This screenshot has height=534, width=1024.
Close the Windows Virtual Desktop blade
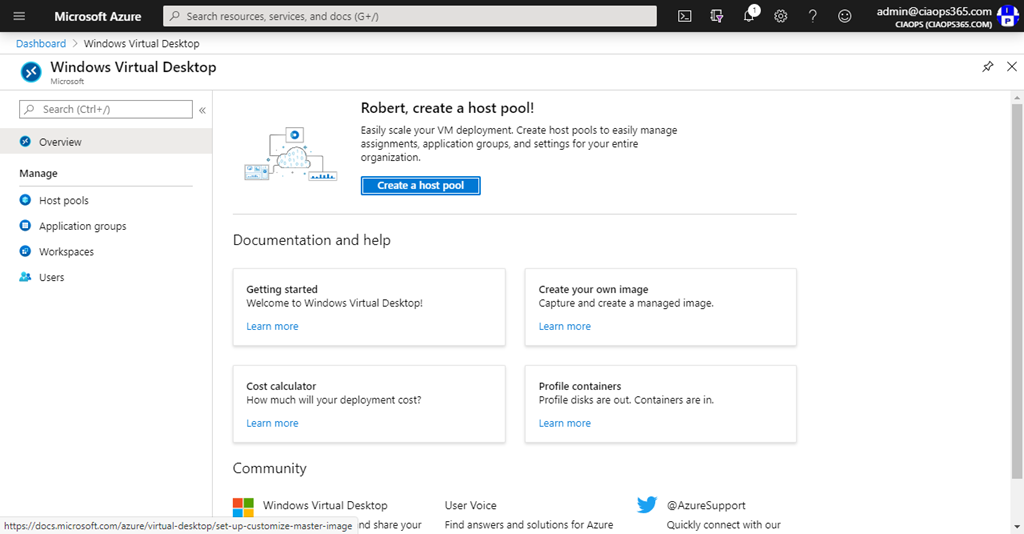(1011, 67)
